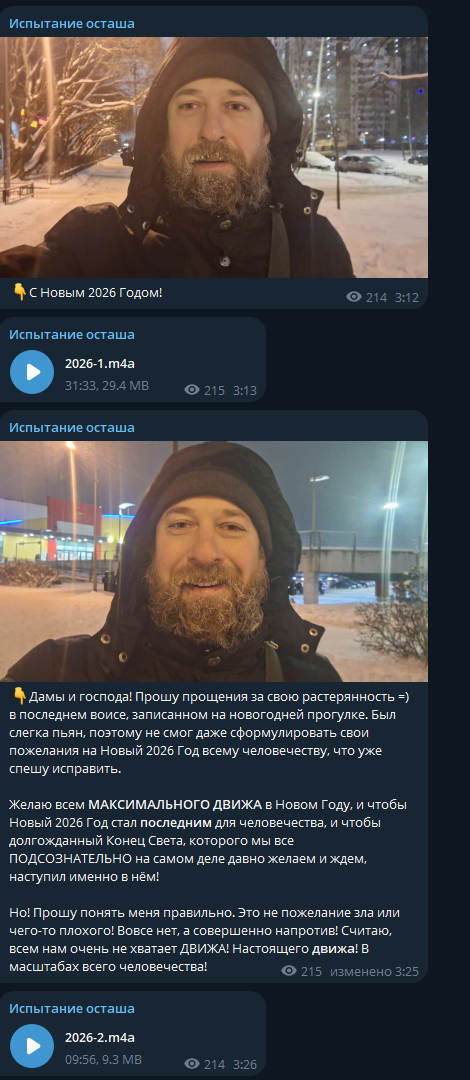This screenshot has width=470, height=1080.
Task: Play the 2026-2.m4a audio file
Action: tap(32, 1046)
